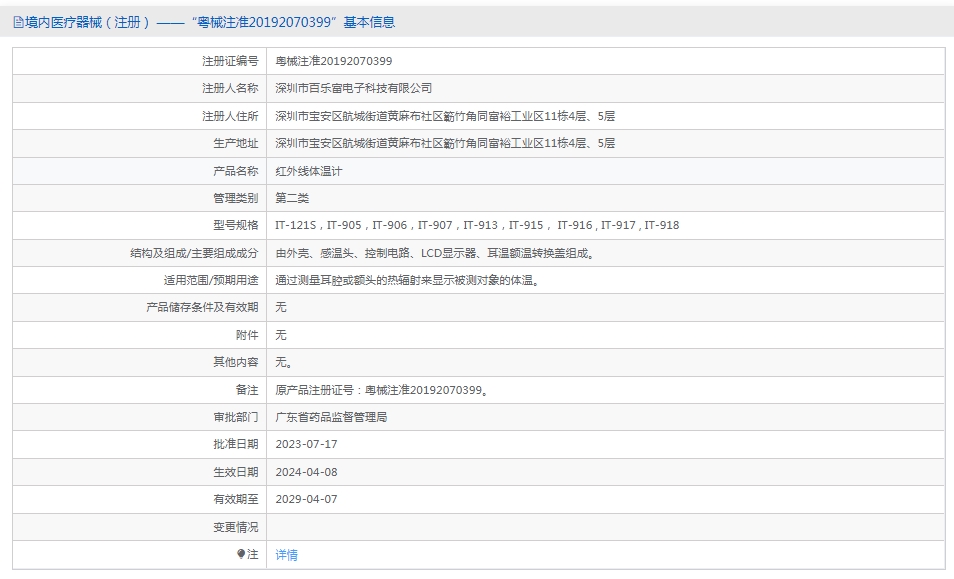The width and height of the screenshot is (954, 579).
Task: Click the document icon before the page title
Action: (x=17, y=22)
